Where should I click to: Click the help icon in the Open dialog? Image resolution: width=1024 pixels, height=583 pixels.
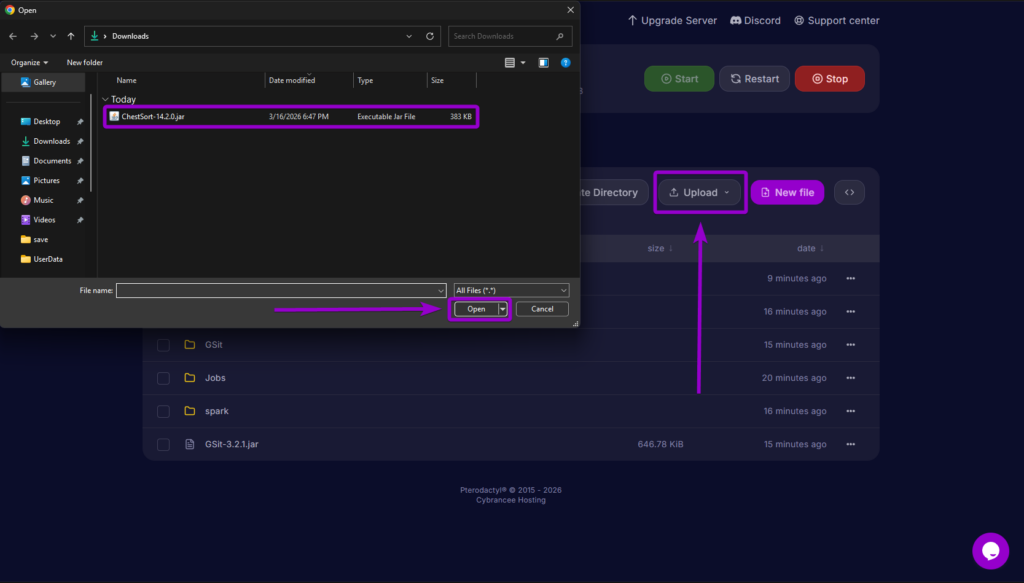point(565,61)
